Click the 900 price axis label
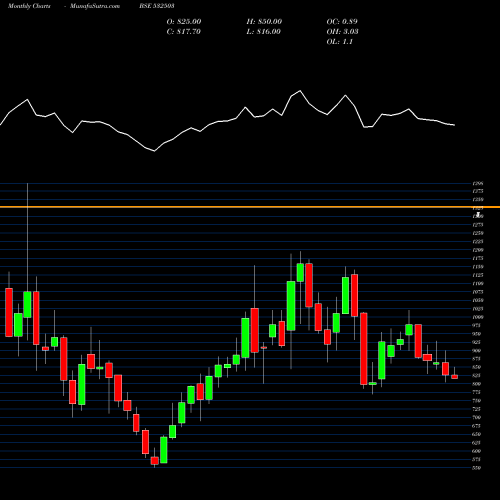Viewport: 500px width, 500px height. (477, 351)
